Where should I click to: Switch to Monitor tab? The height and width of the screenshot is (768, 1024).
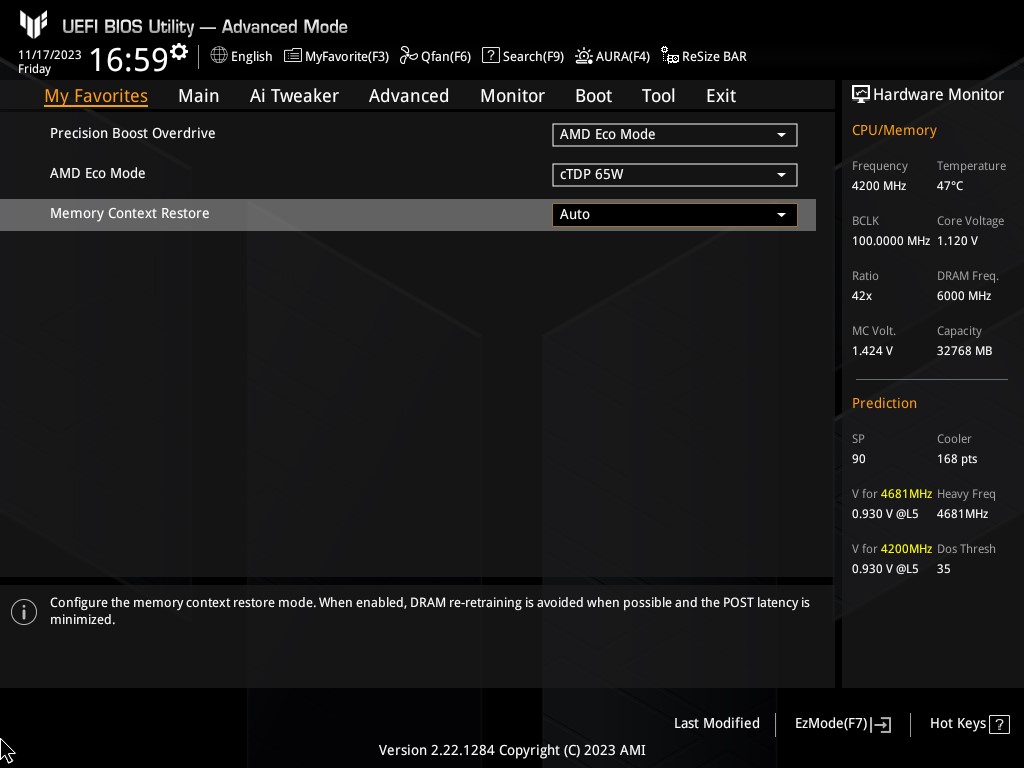pos(513,96)
